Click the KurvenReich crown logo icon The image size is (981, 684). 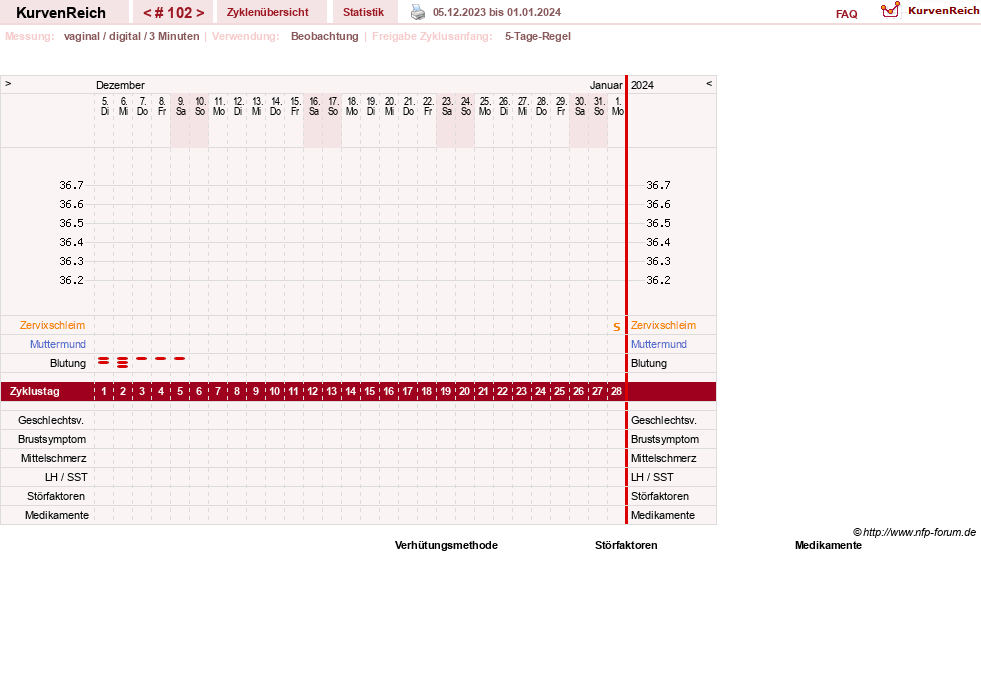890,10
